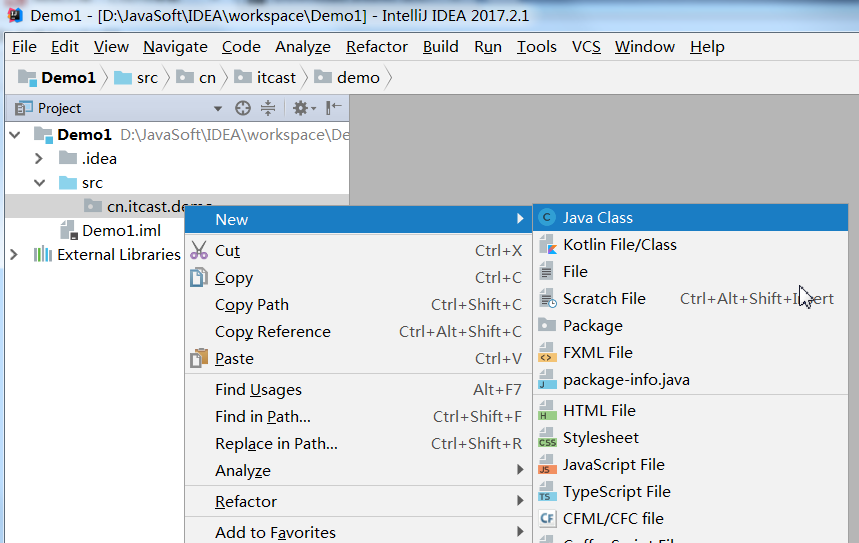Click the JavaScript File icon

tap(547, 465)
